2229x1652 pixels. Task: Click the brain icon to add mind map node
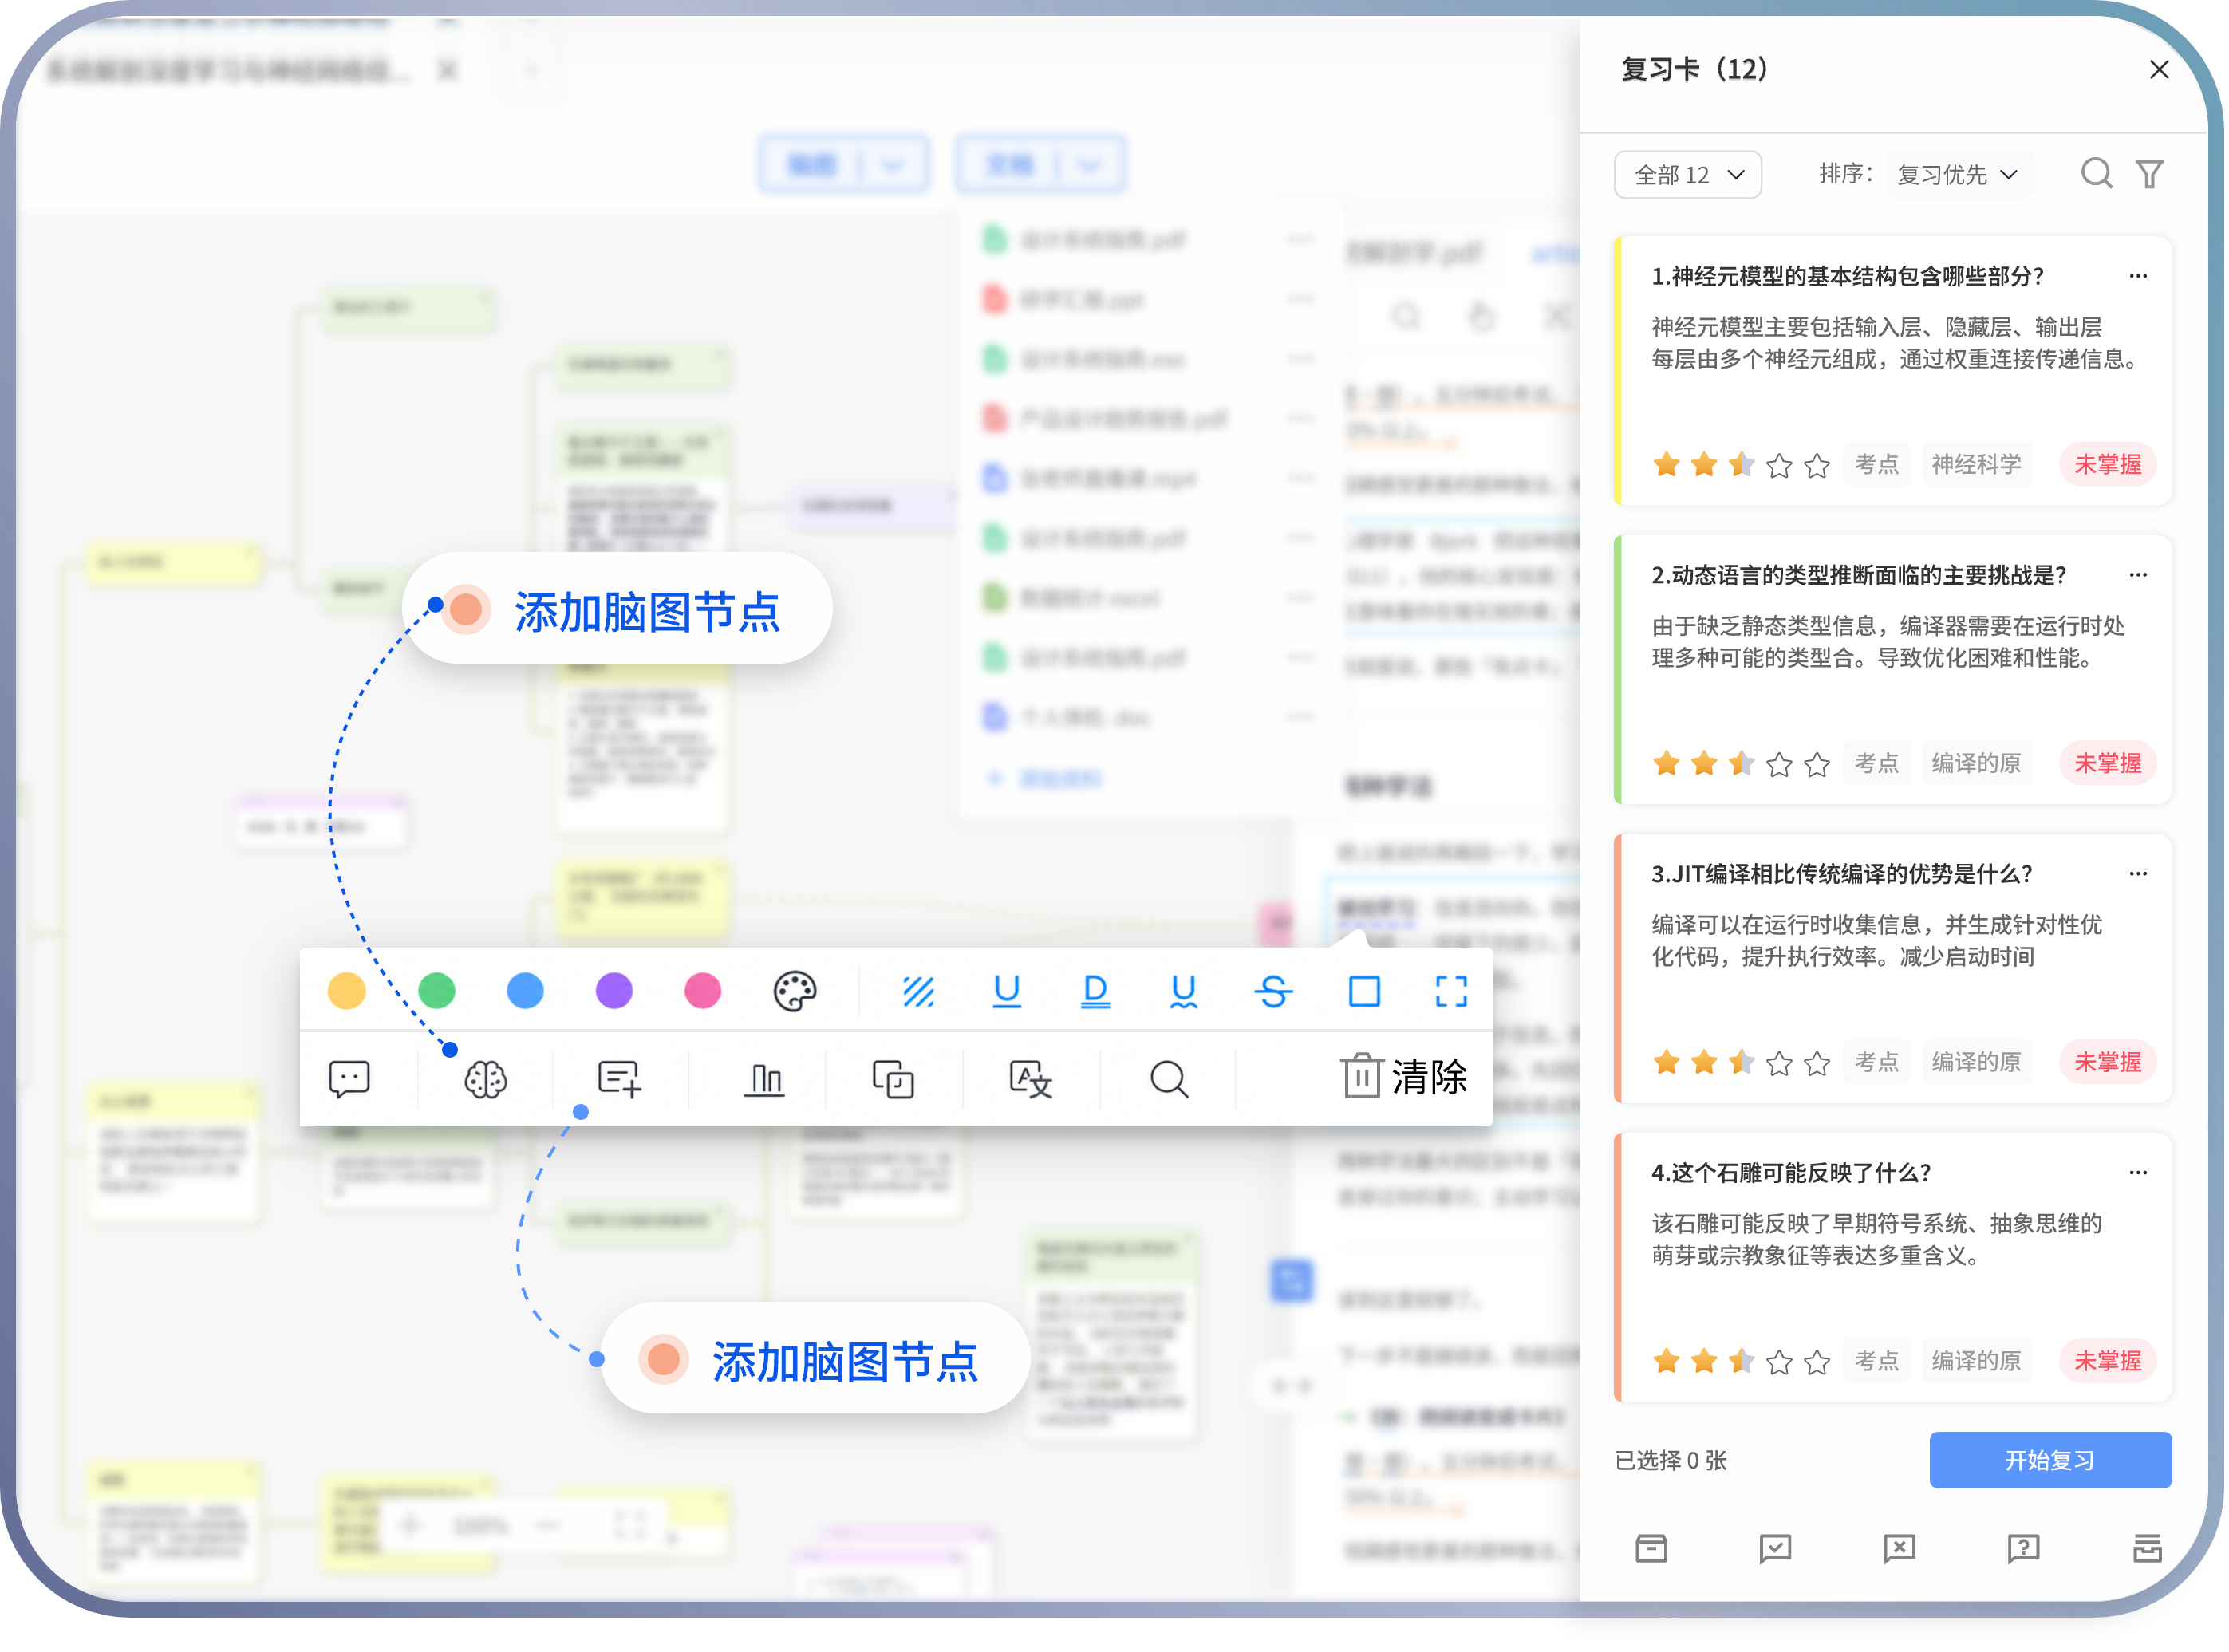tap(486, 1080)
